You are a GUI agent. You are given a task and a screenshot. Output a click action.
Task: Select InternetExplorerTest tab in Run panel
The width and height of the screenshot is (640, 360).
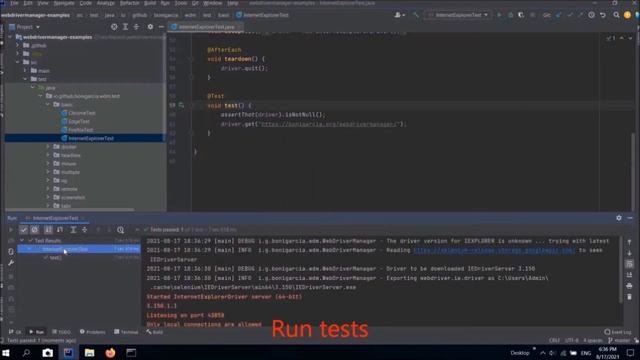pos(55,218)
